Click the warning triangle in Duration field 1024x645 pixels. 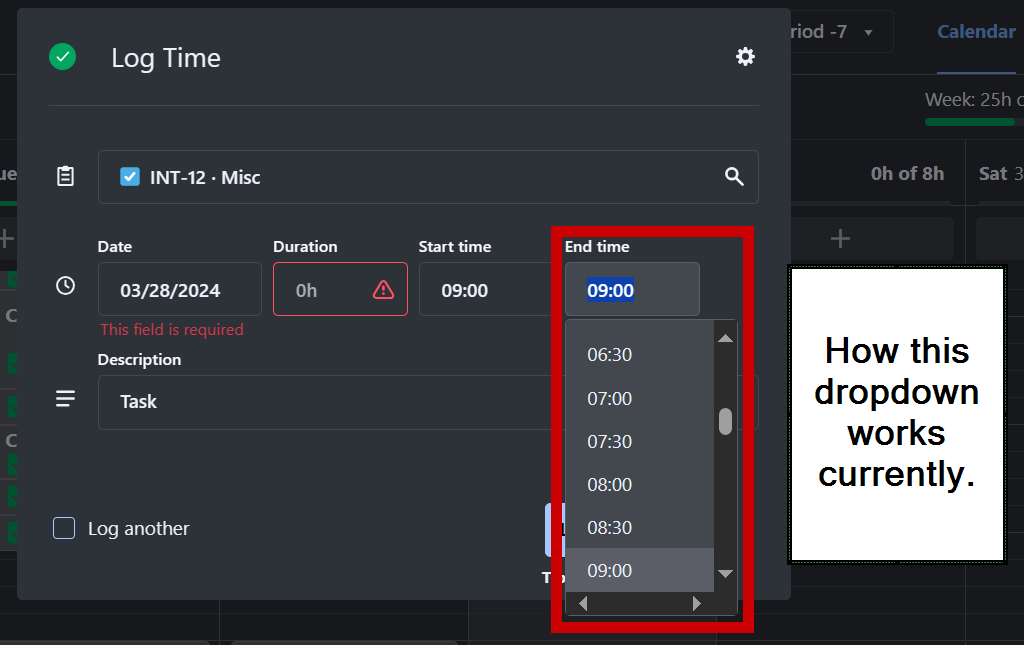click(383, 290)
